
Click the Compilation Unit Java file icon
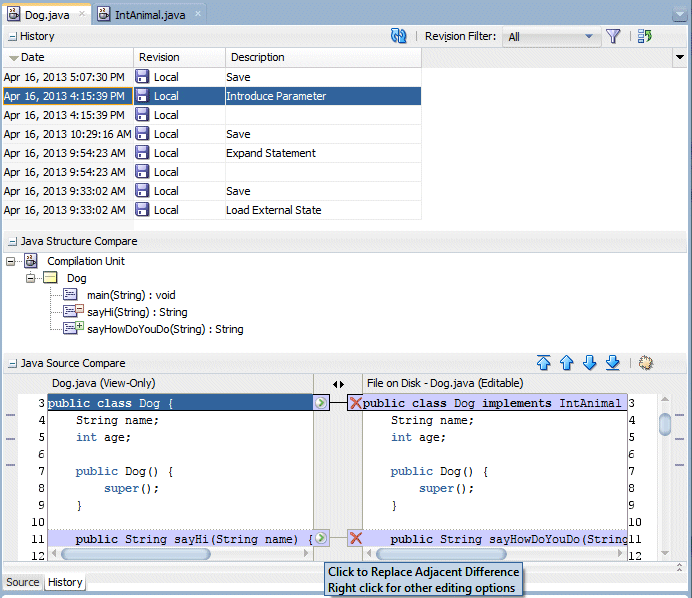(31, 261)
